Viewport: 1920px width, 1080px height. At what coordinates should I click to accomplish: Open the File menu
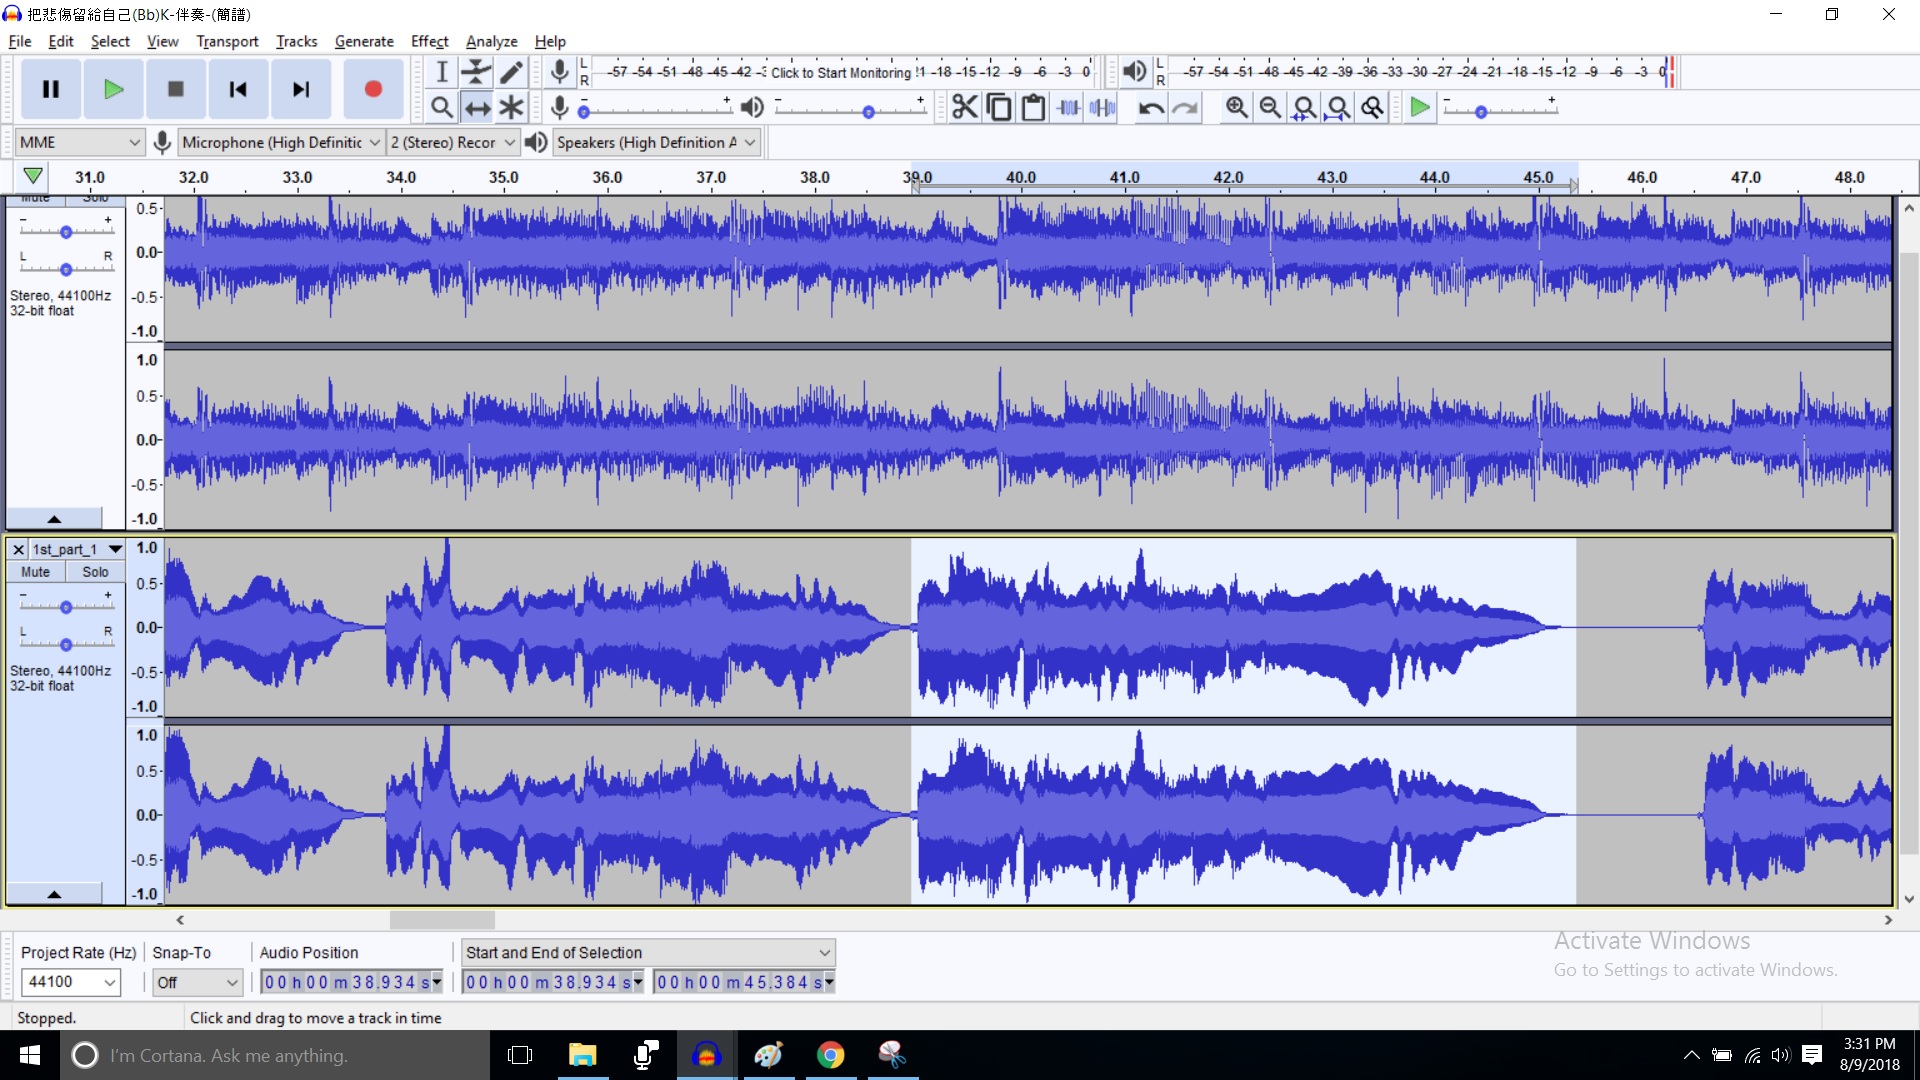(20, 41)
